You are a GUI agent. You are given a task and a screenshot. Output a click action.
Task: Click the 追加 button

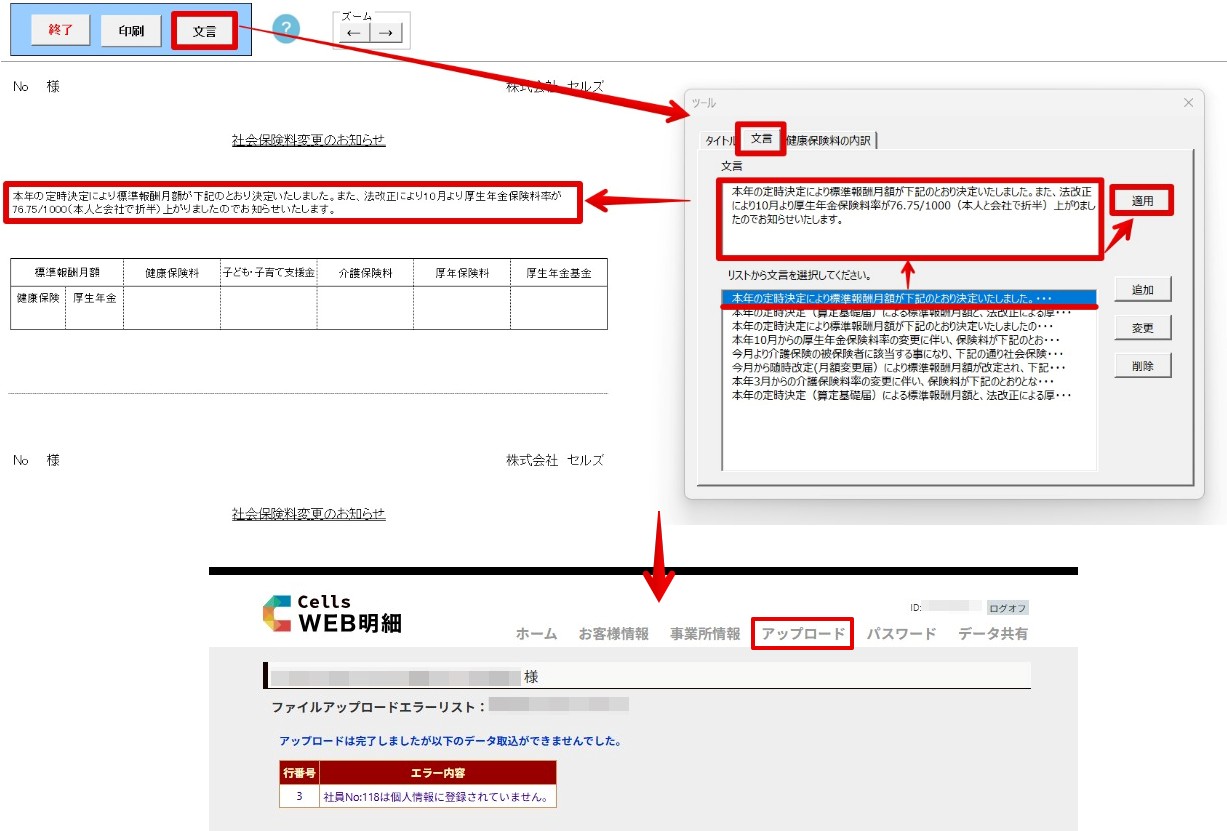click(x=1142, y=289)
